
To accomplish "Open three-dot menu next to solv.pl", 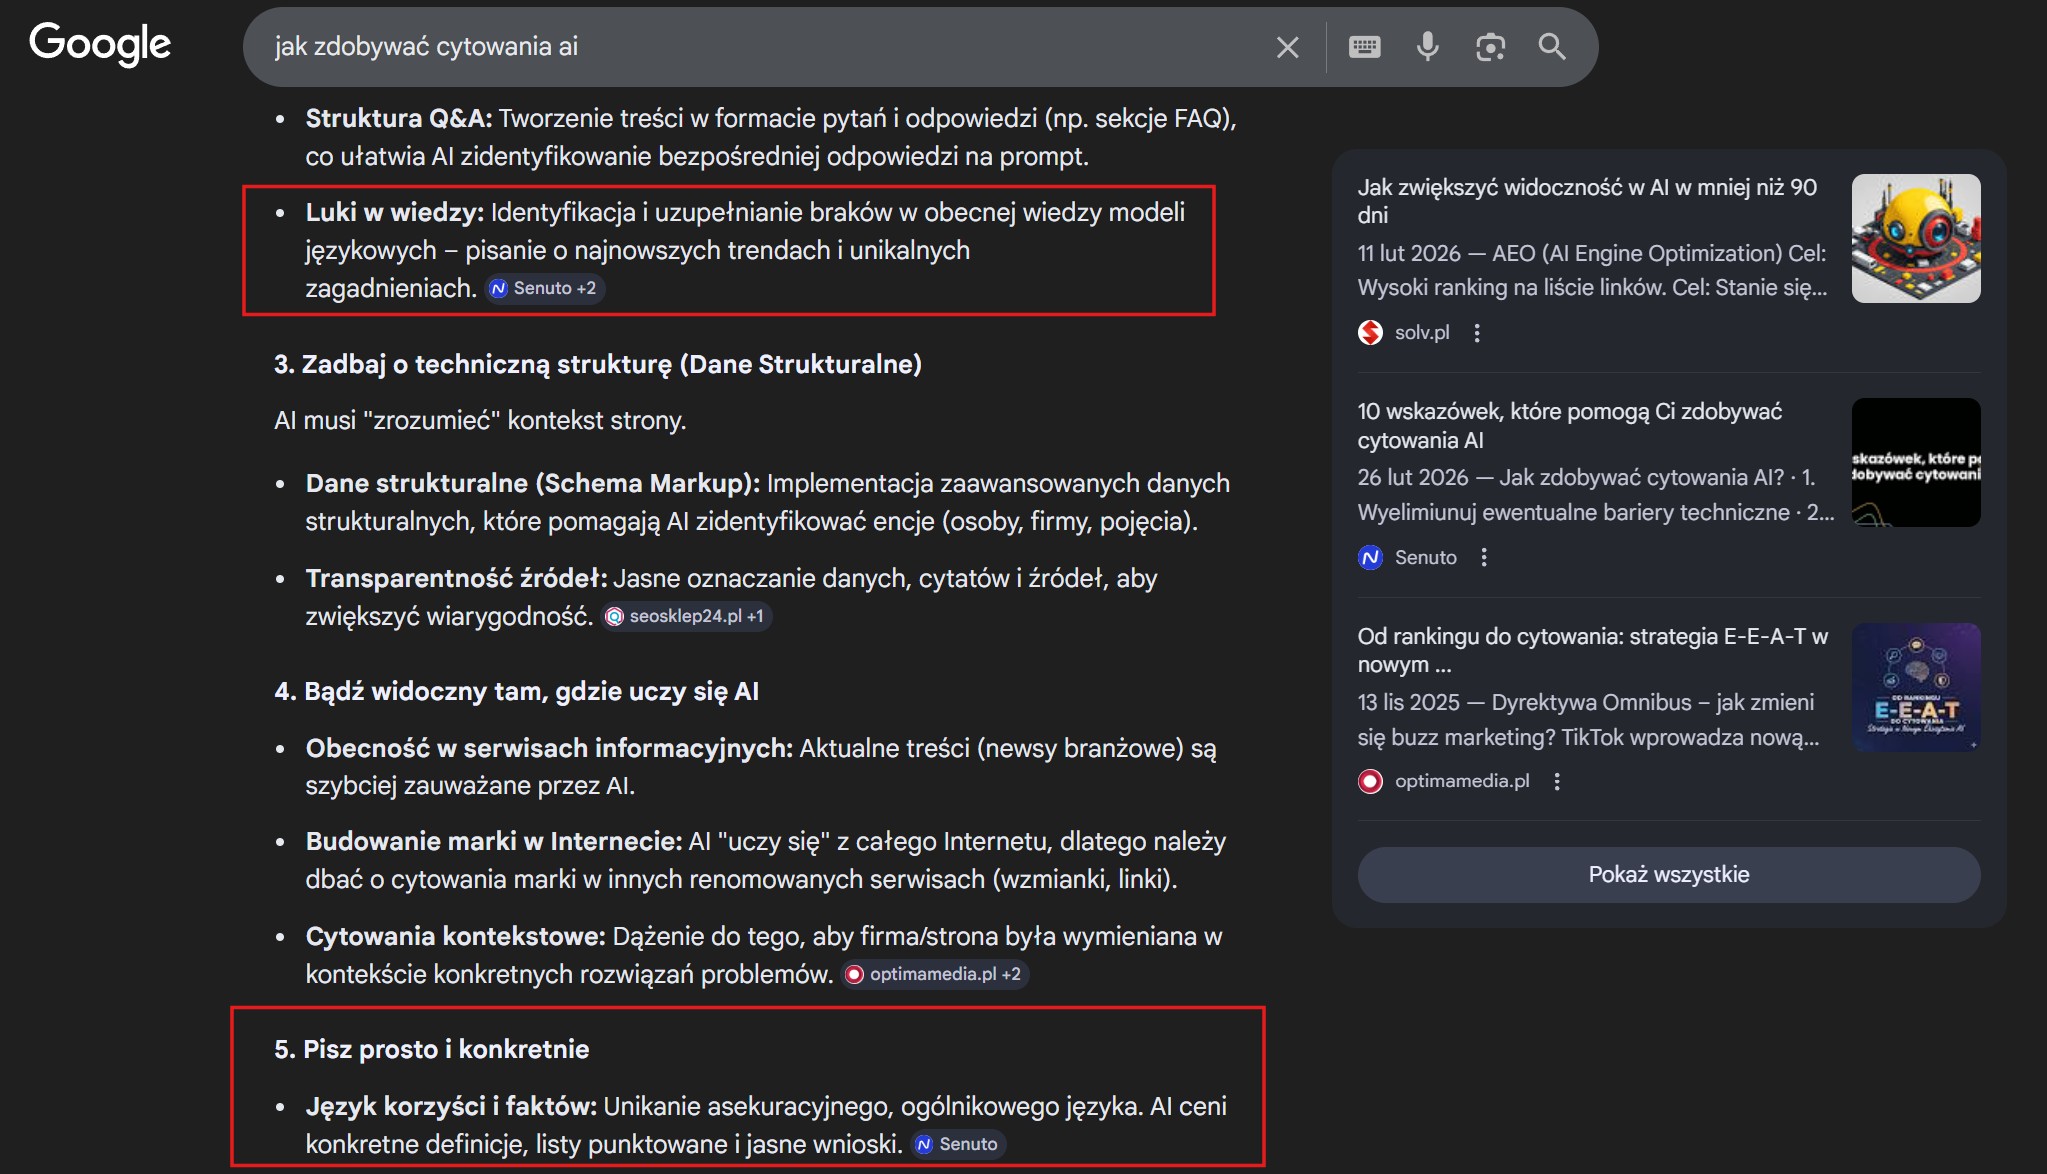I will click(x=1477, y=333).
